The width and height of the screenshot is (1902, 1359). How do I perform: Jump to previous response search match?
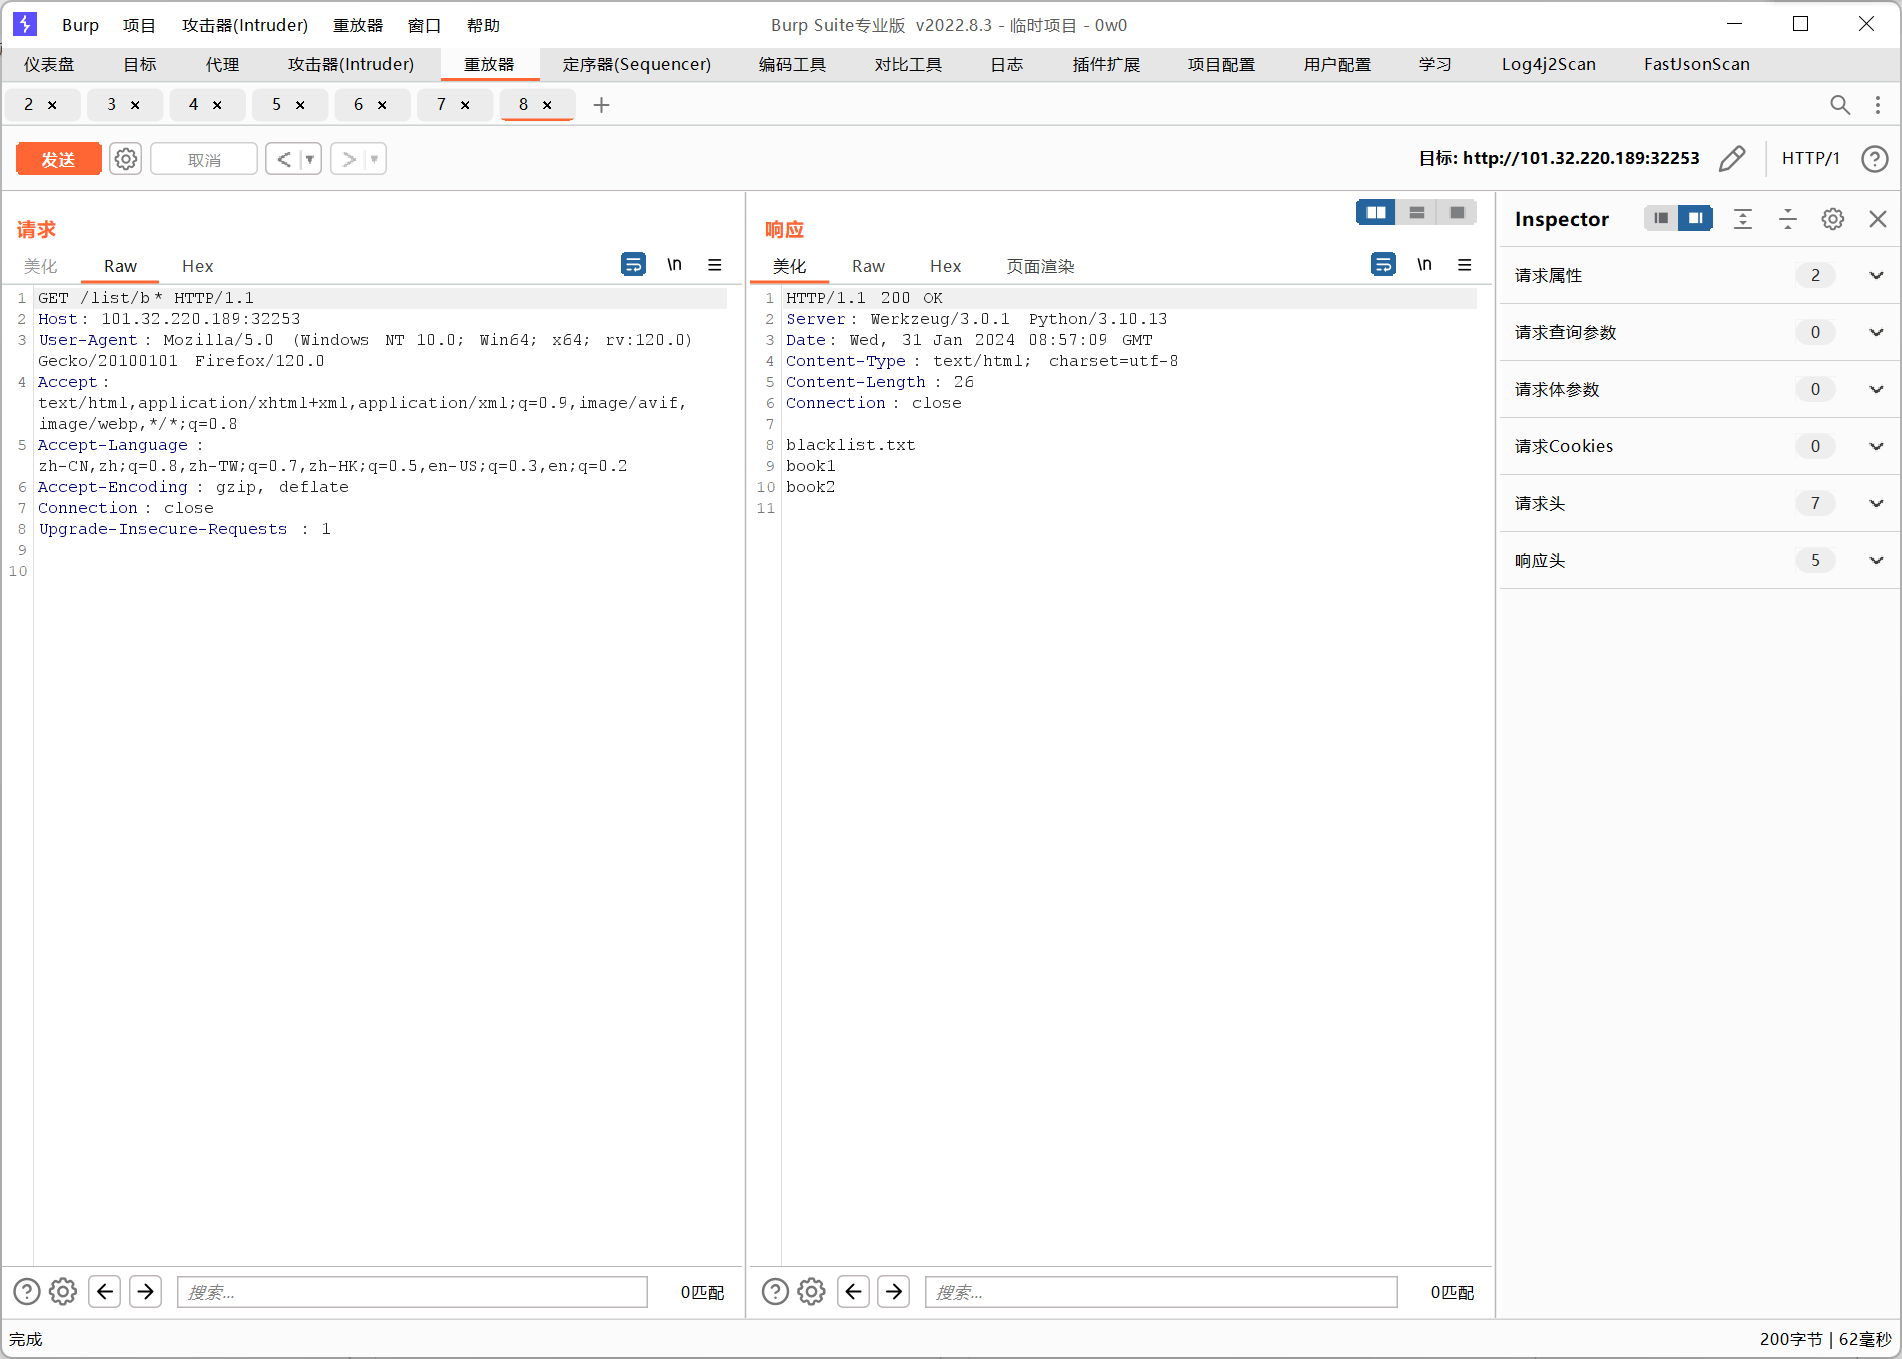point(853,1292)
